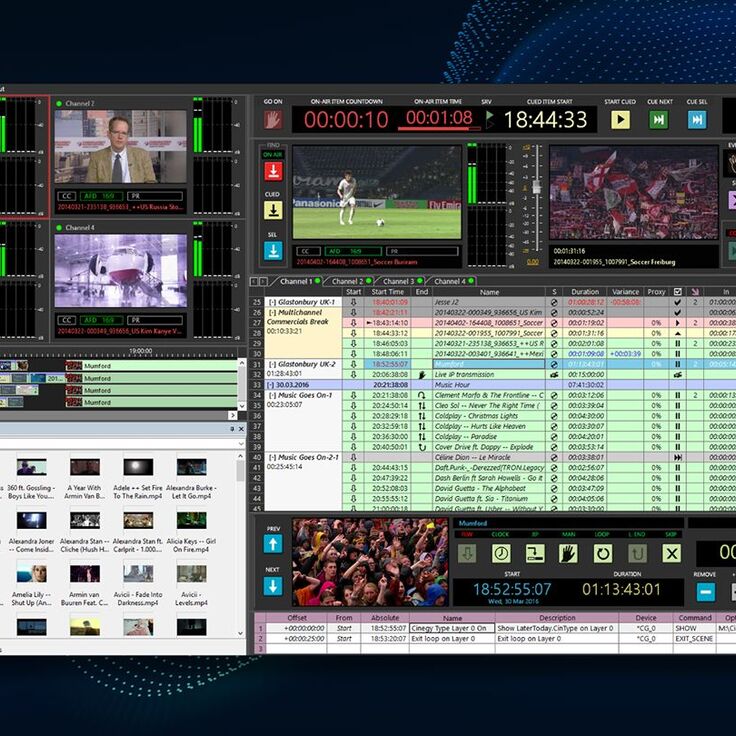
Task: Click the Description header in events table
Action: click(557, 618)
